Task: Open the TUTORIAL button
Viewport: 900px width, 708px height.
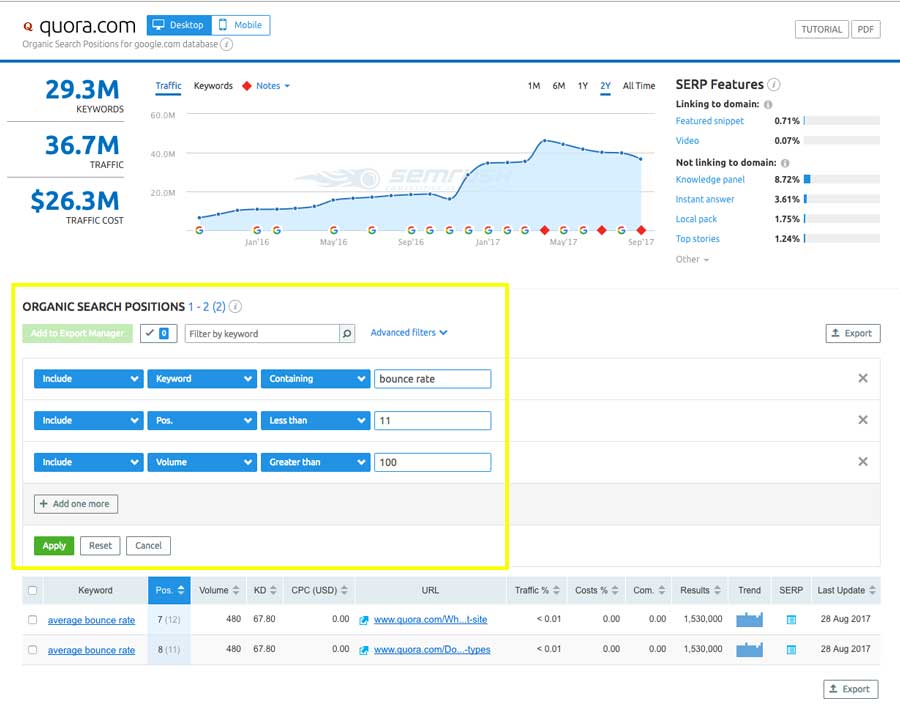Action: [x=821, y=30]
